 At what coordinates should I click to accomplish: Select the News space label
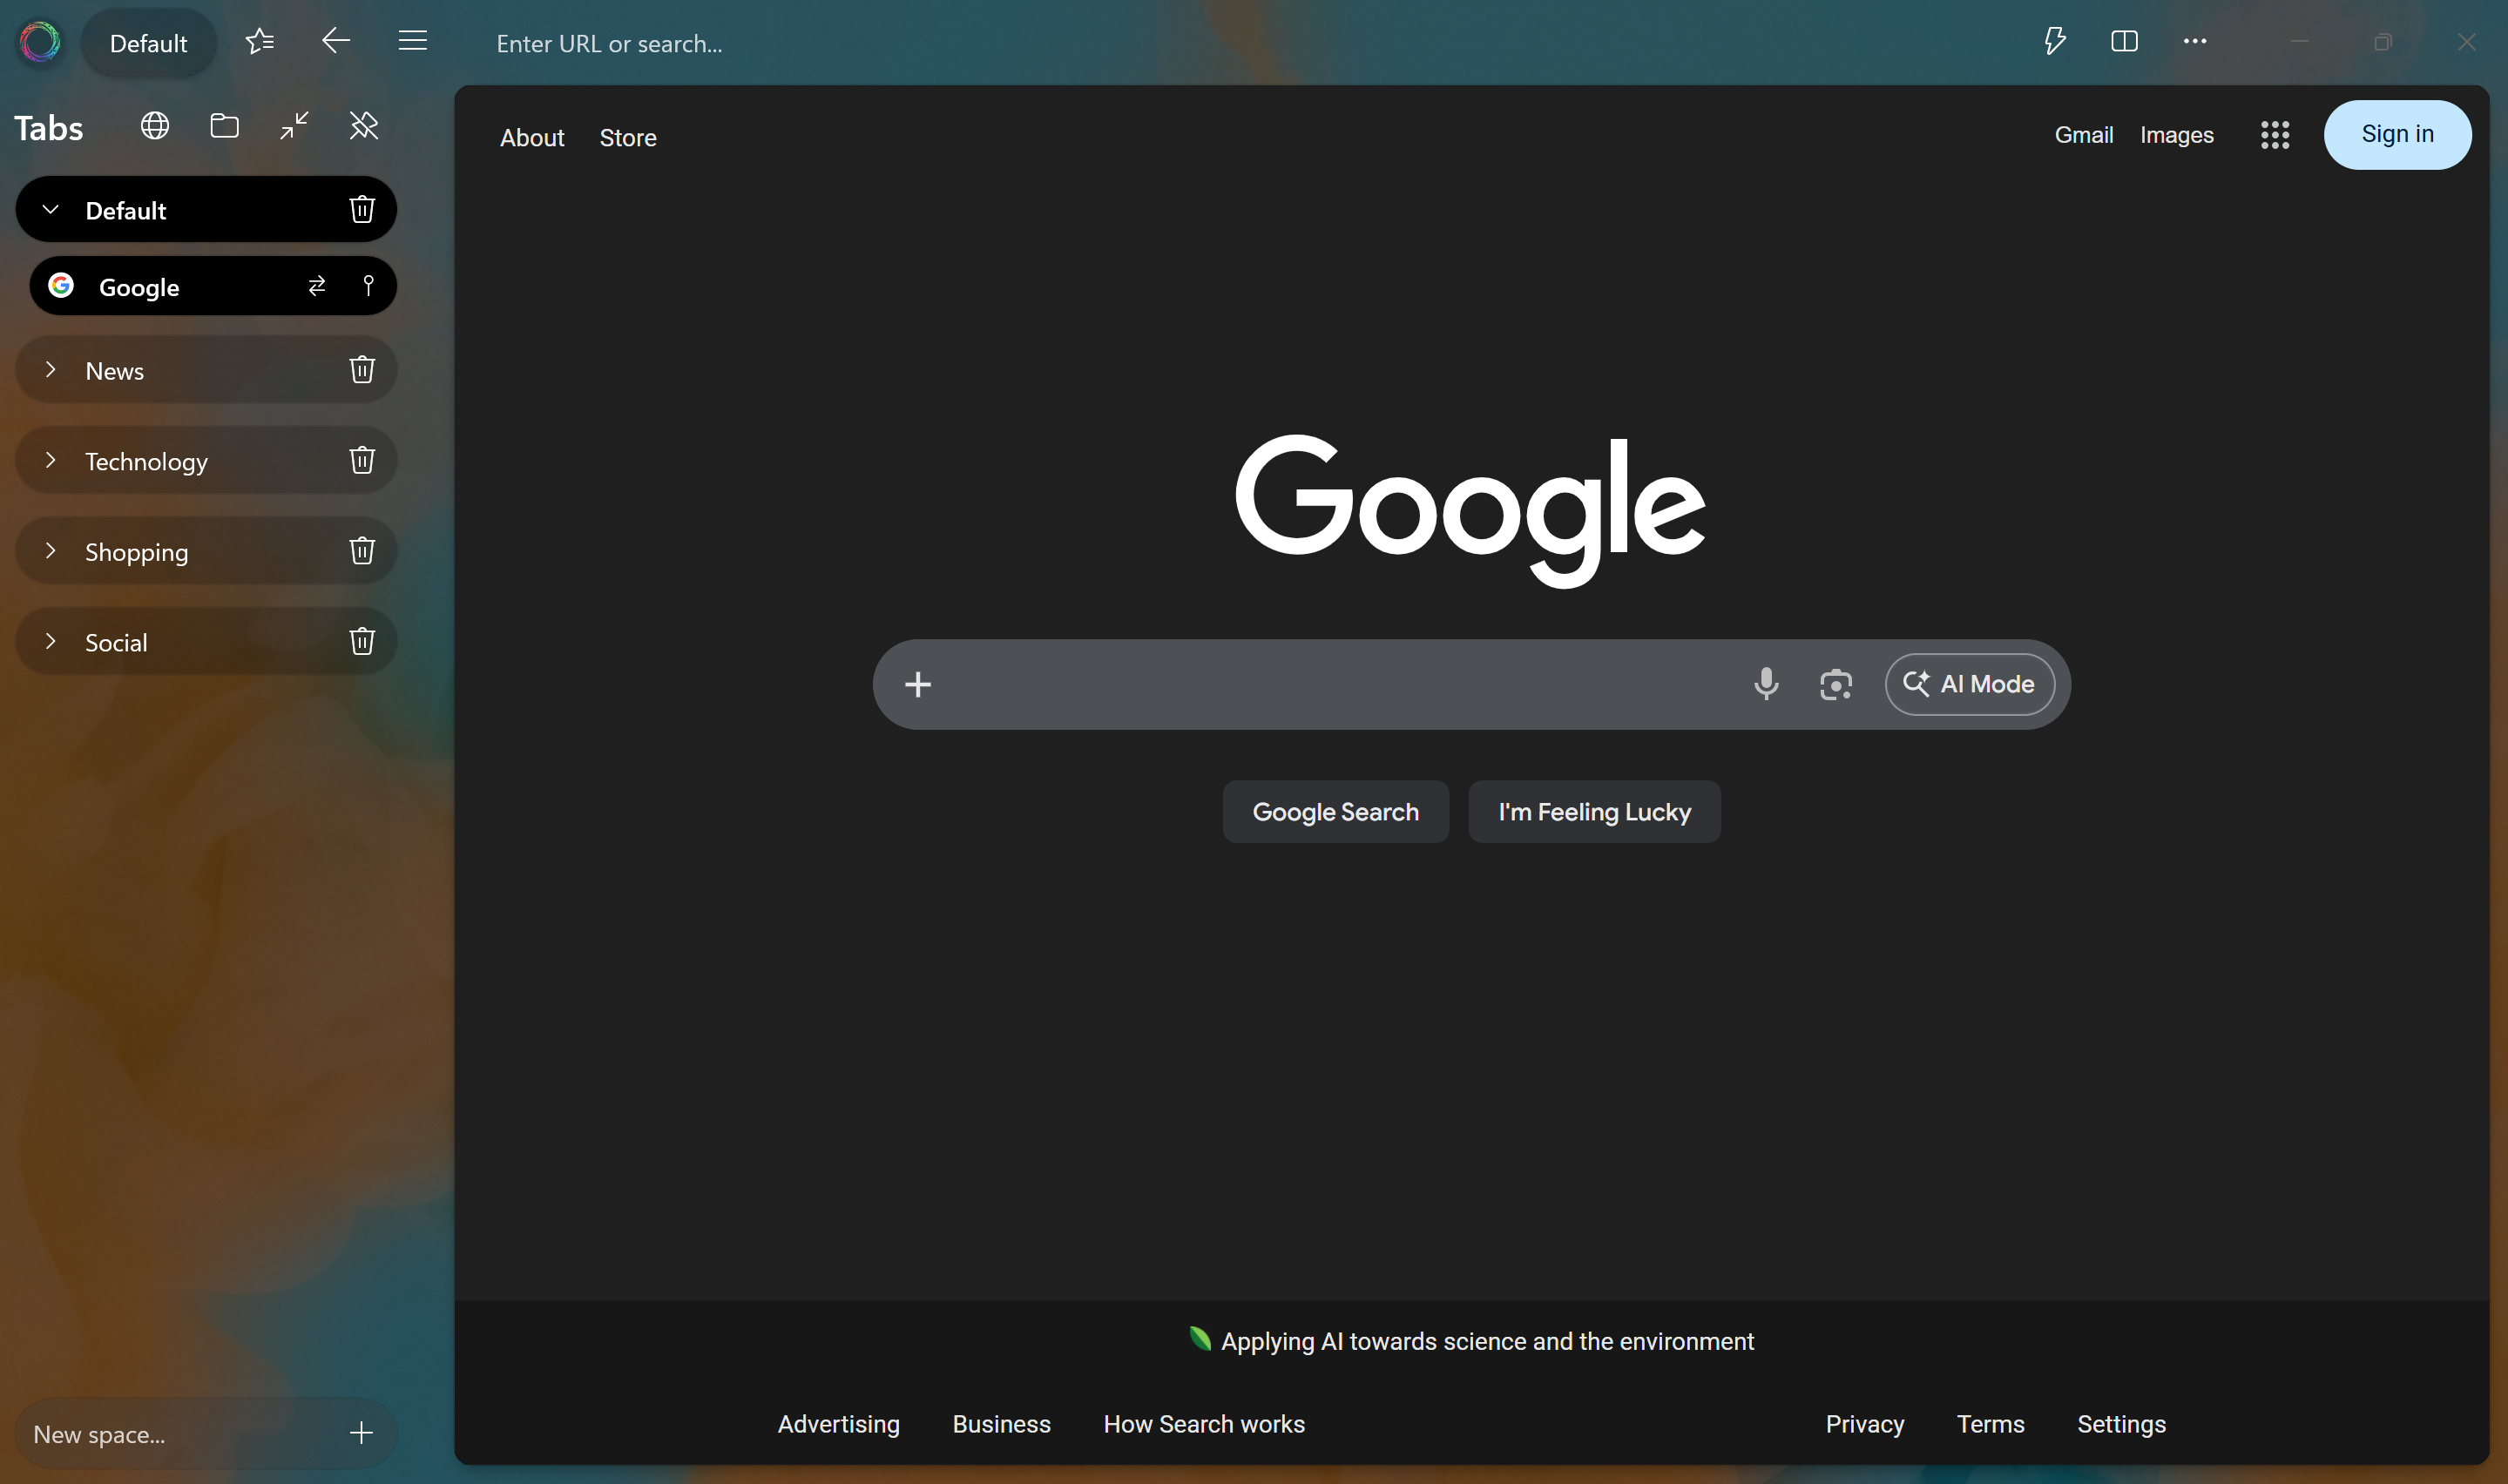[x=115, y=371]
